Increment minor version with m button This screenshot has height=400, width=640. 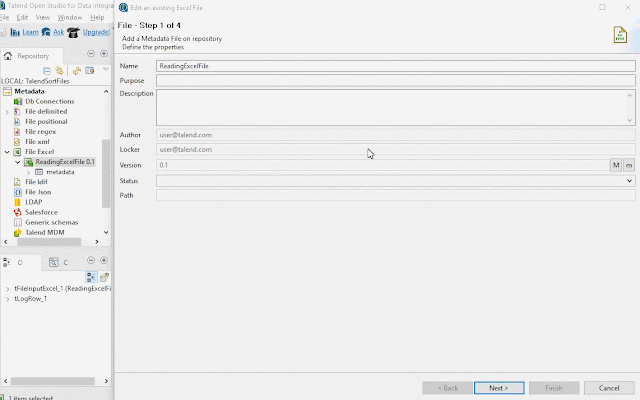(x=629, y=165)
